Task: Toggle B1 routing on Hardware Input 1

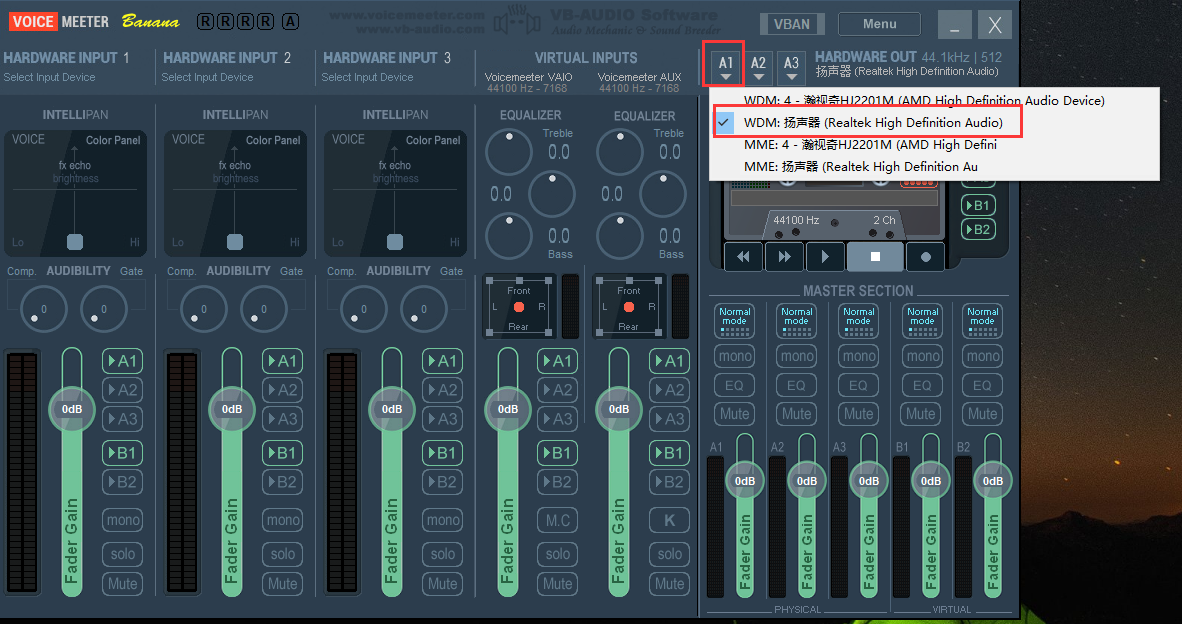Action: click(x=123, y=453)
